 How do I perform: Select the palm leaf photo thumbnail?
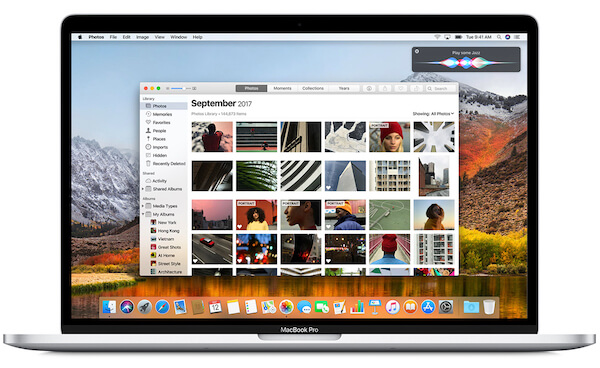[256, 176]
